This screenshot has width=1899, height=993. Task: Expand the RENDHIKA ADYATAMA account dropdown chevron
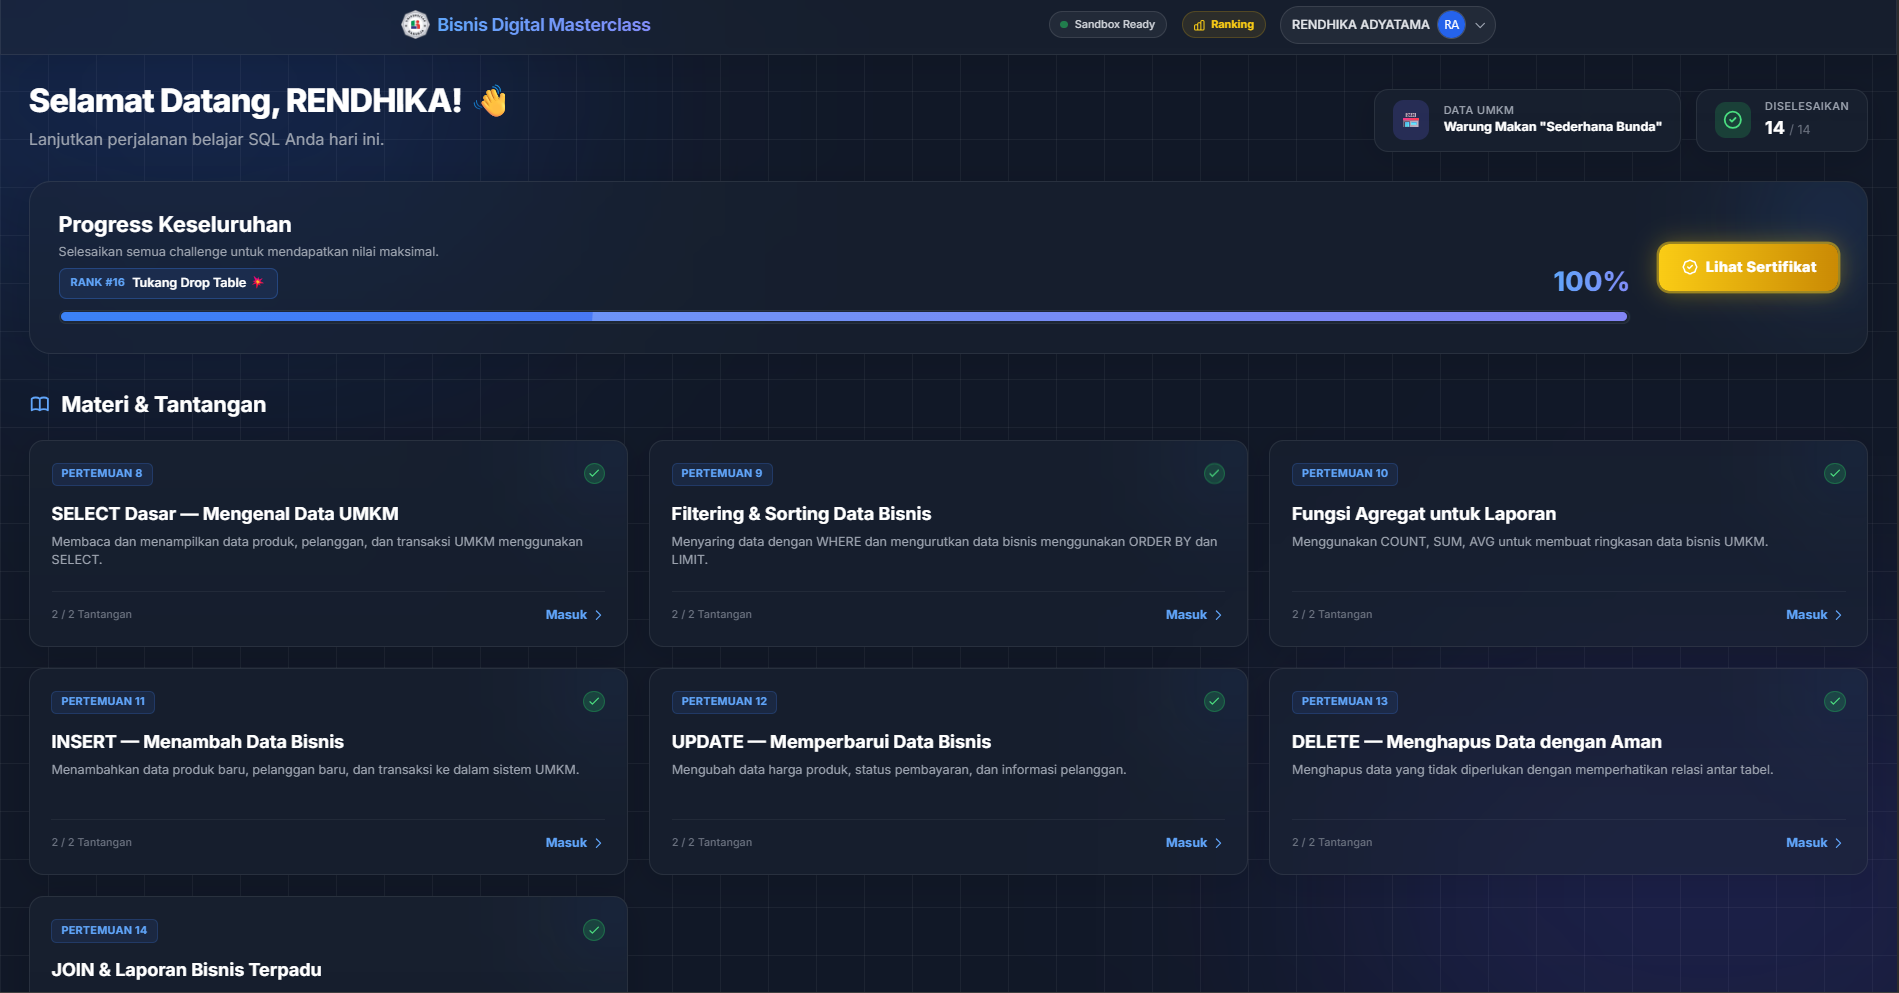point(1480,25)
